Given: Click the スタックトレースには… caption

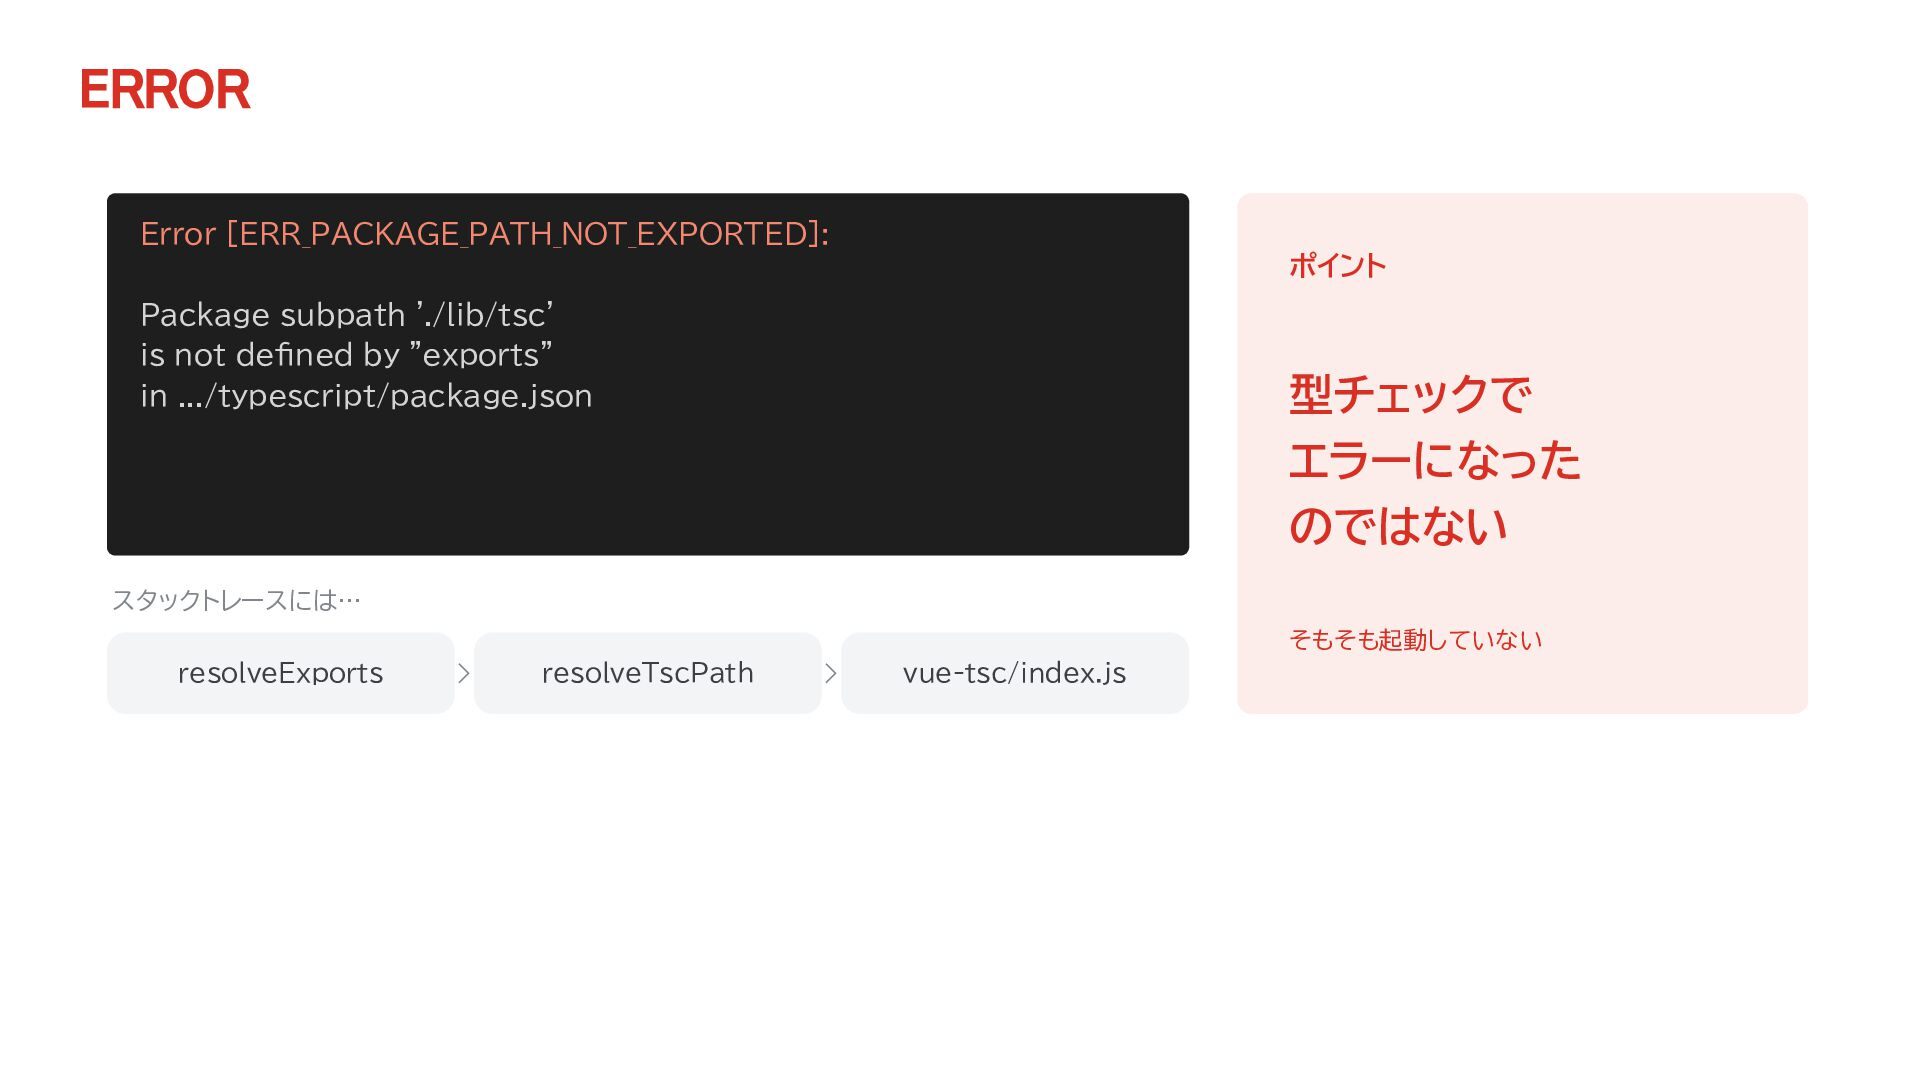Looking at the screenshot, I should [236, 600].
